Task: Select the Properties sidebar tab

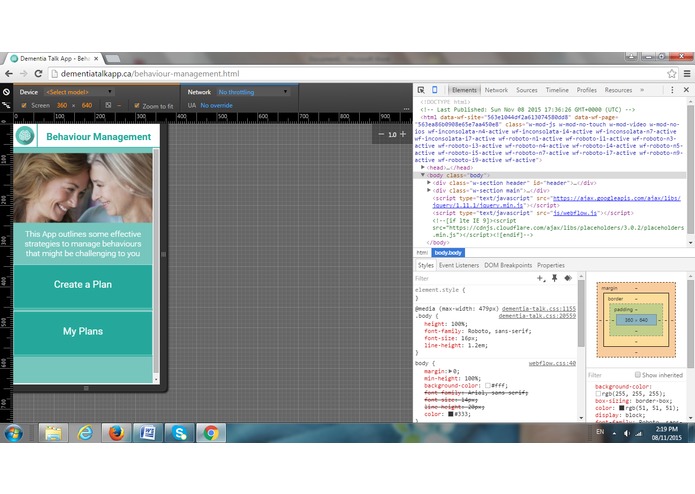Action: [551, 265]
